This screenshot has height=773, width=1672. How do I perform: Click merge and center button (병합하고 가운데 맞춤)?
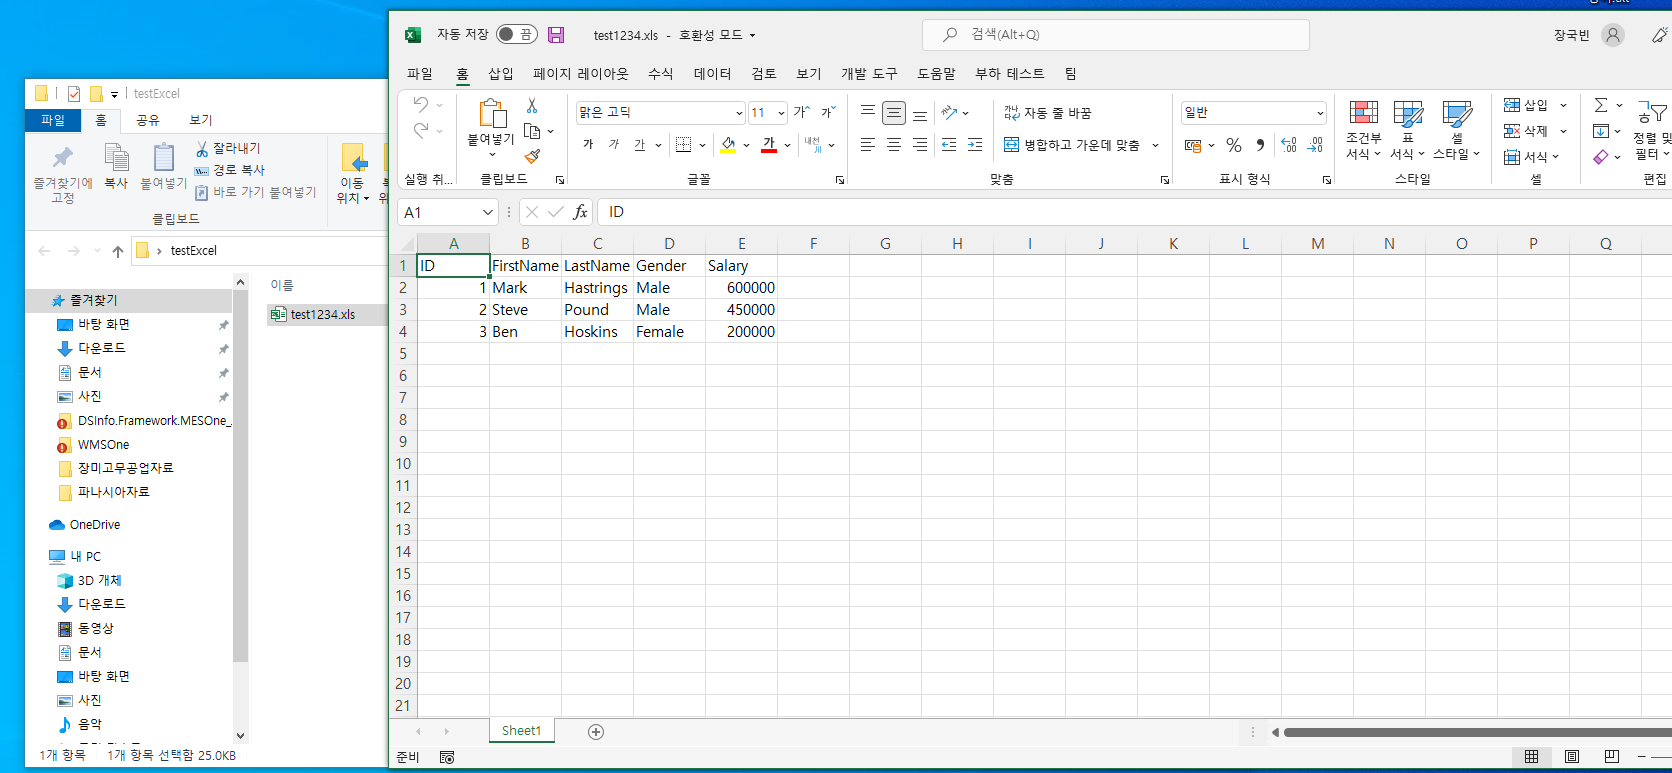1071,145
